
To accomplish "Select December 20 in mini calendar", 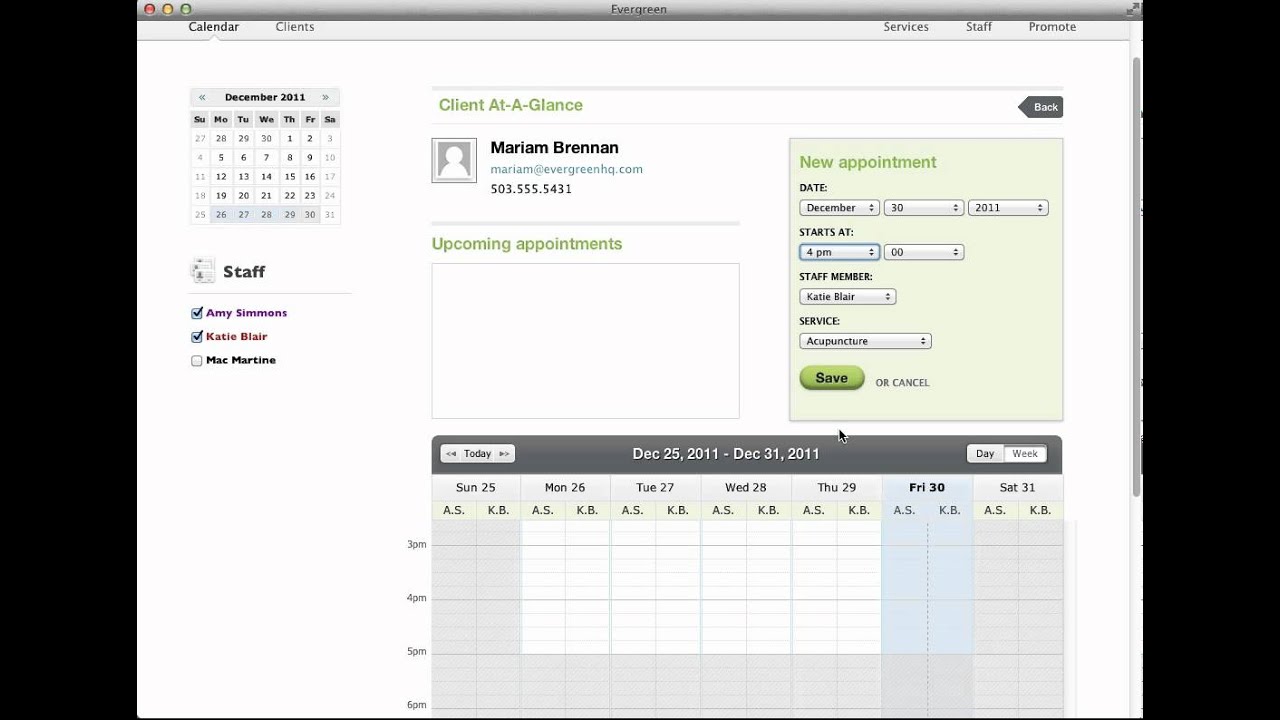I will point(243,196).
